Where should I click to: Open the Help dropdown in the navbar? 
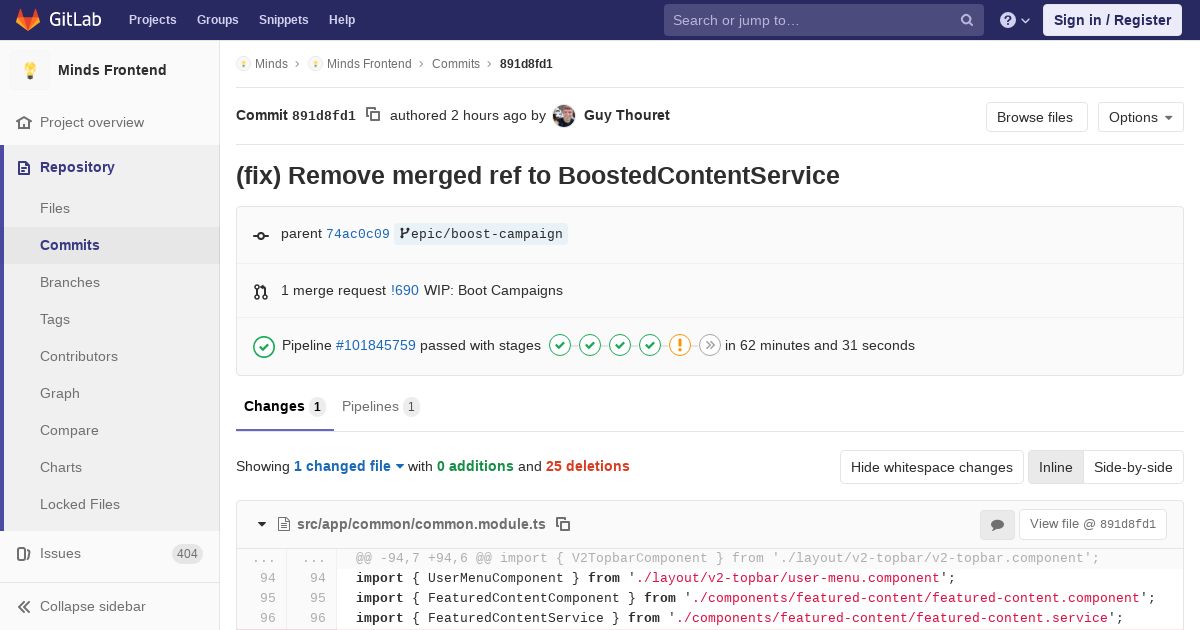tap(342, 20)
